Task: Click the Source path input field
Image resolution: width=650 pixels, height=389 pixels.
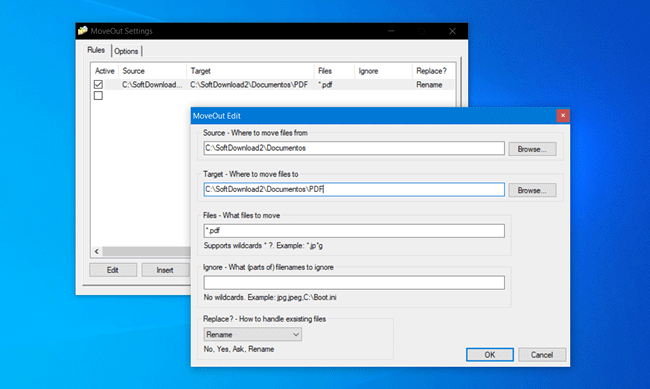Action: (354, 148)
